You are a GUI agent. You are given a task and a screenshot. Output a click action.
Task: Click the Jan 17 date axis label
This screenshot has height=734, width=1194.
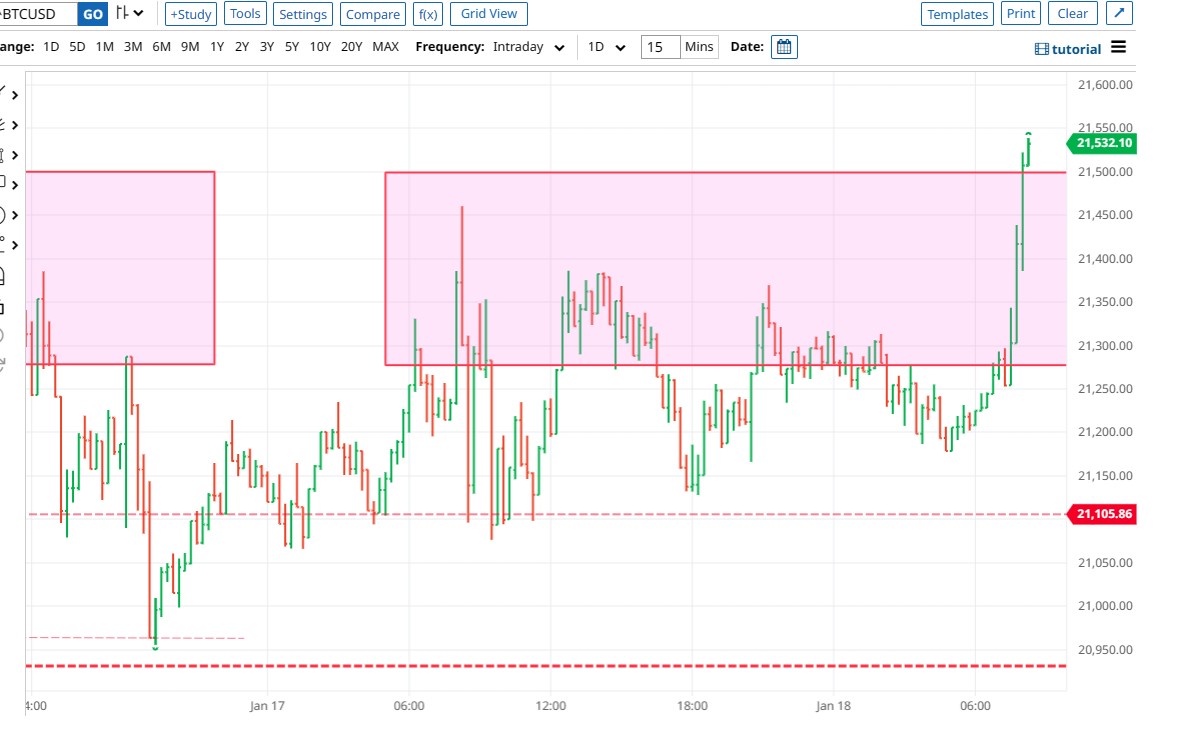pos(267,706)
